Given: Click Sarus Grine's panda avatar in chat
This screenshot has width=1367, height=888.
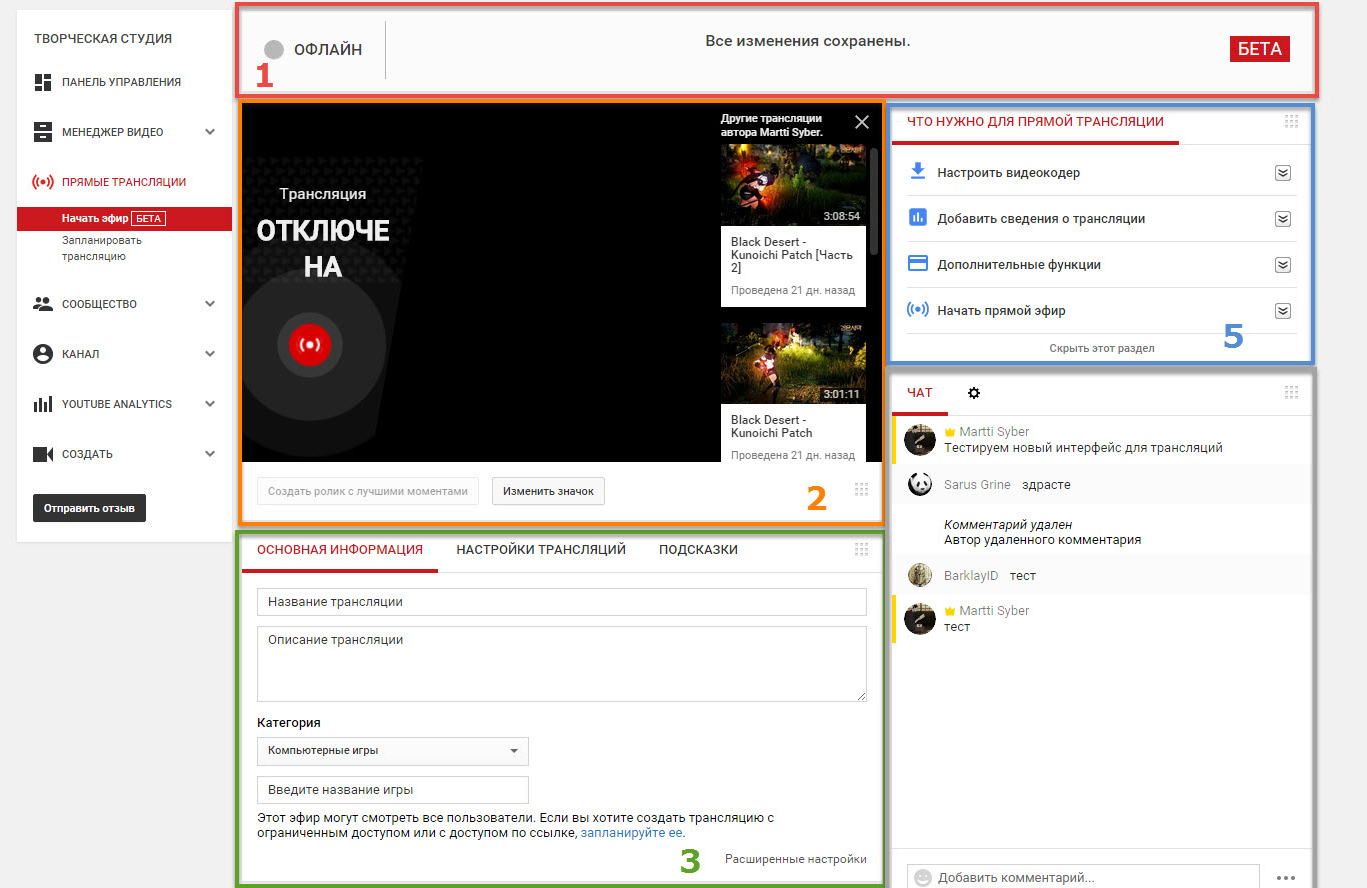Looking at the screenshot, I should [920, 485].
